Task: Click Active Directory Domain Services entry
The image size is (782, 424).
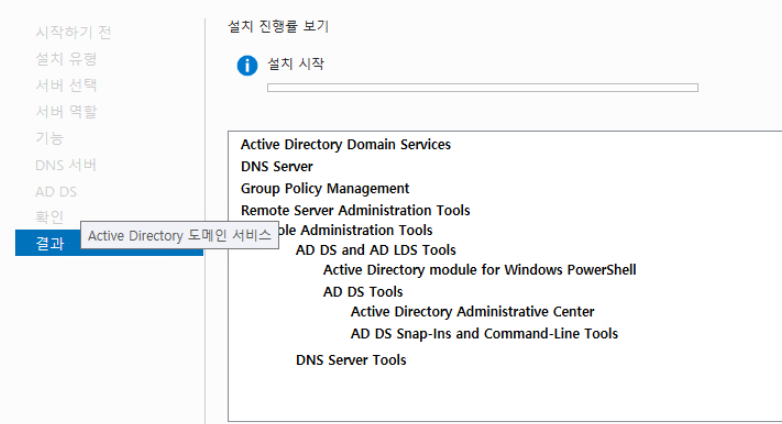Action: 346,144
